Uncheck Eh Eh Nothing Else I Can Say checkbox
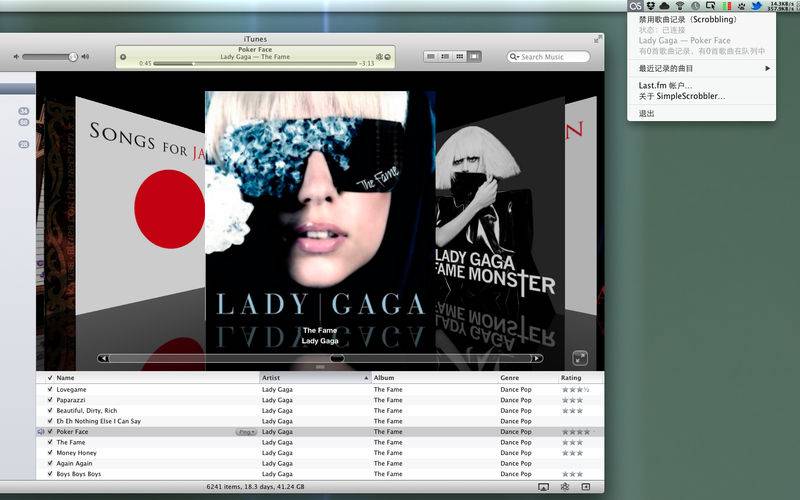 coord(50,421)
